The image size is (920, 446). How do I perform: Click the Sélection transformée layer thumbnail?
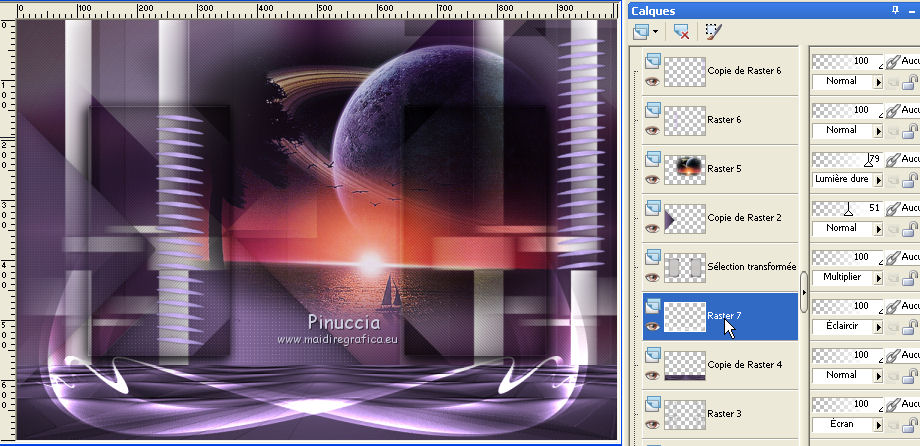pos(685,268)
